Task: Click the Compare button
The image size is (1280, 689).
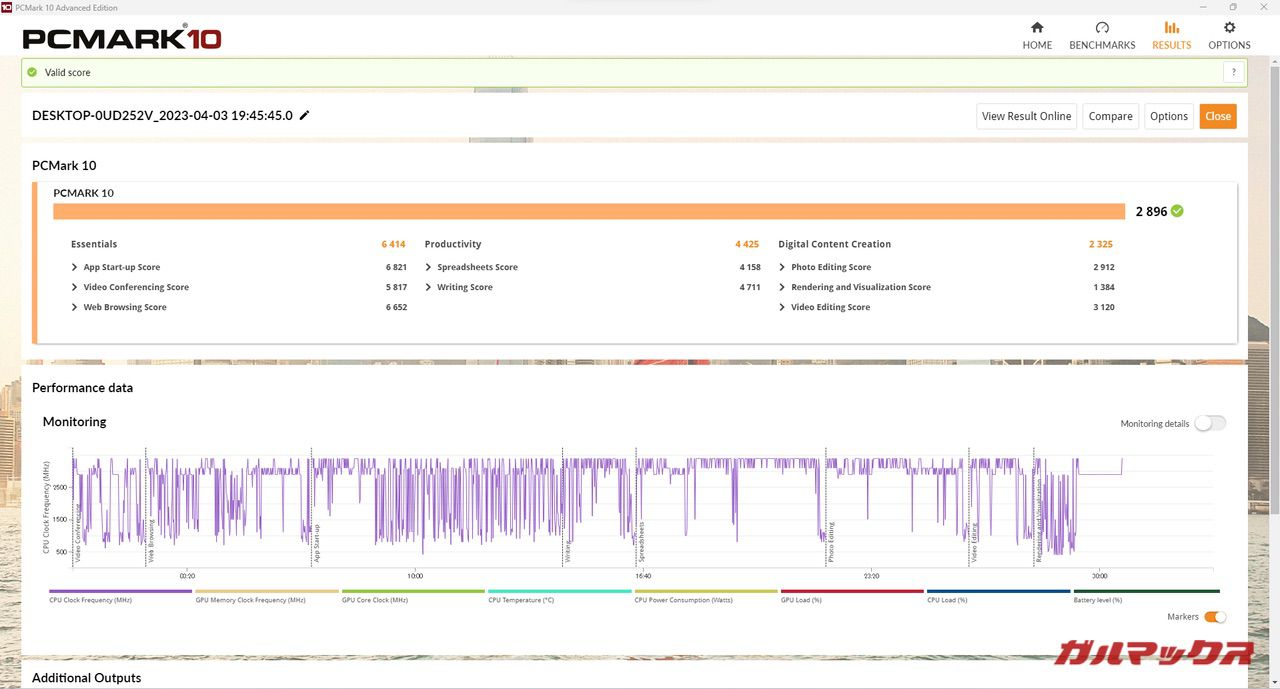Action: (1110, 116)
